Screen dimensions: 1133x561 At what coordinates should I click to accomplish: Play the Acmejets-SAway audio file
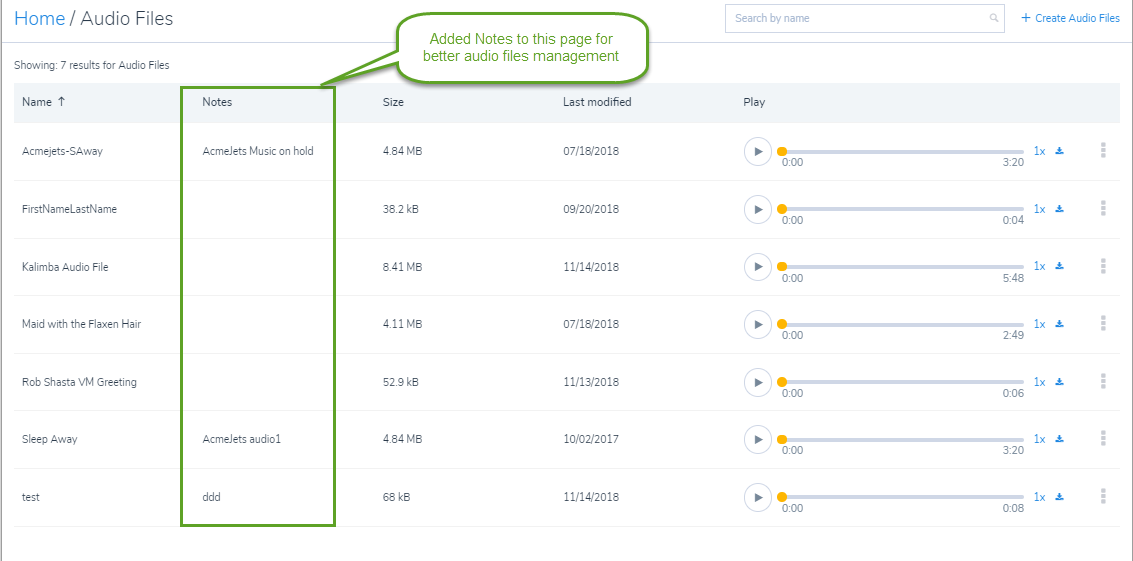758,152
